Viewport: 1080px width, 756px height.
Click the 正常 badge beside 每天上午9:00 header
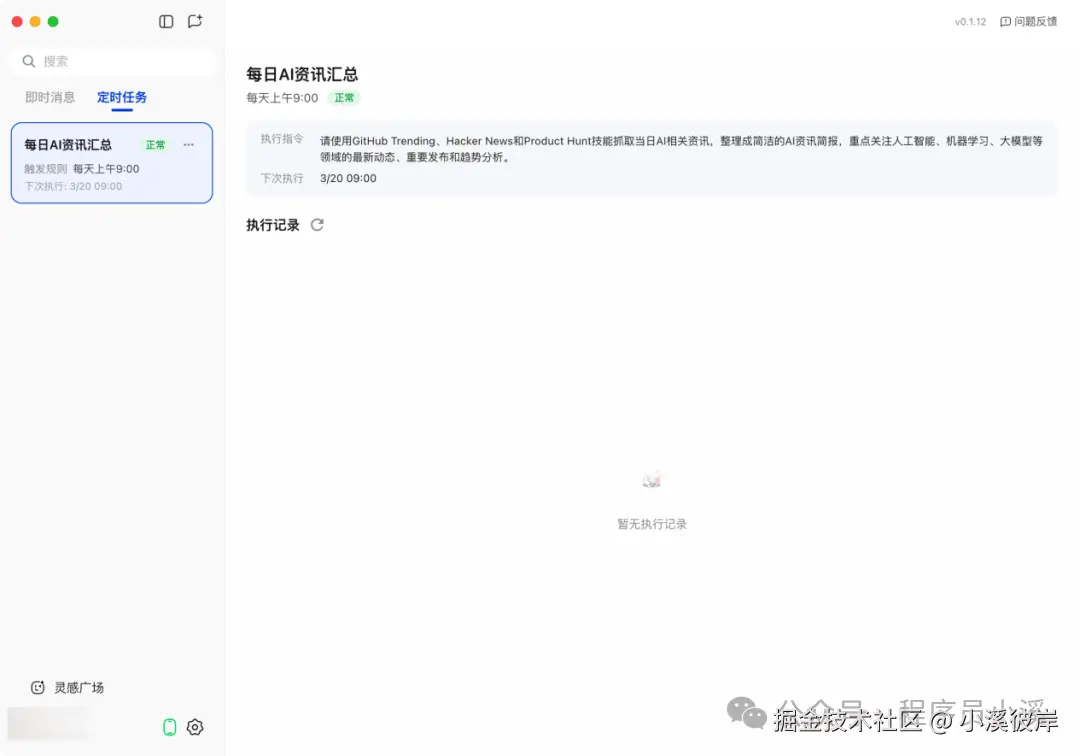(x=344, y=98)
